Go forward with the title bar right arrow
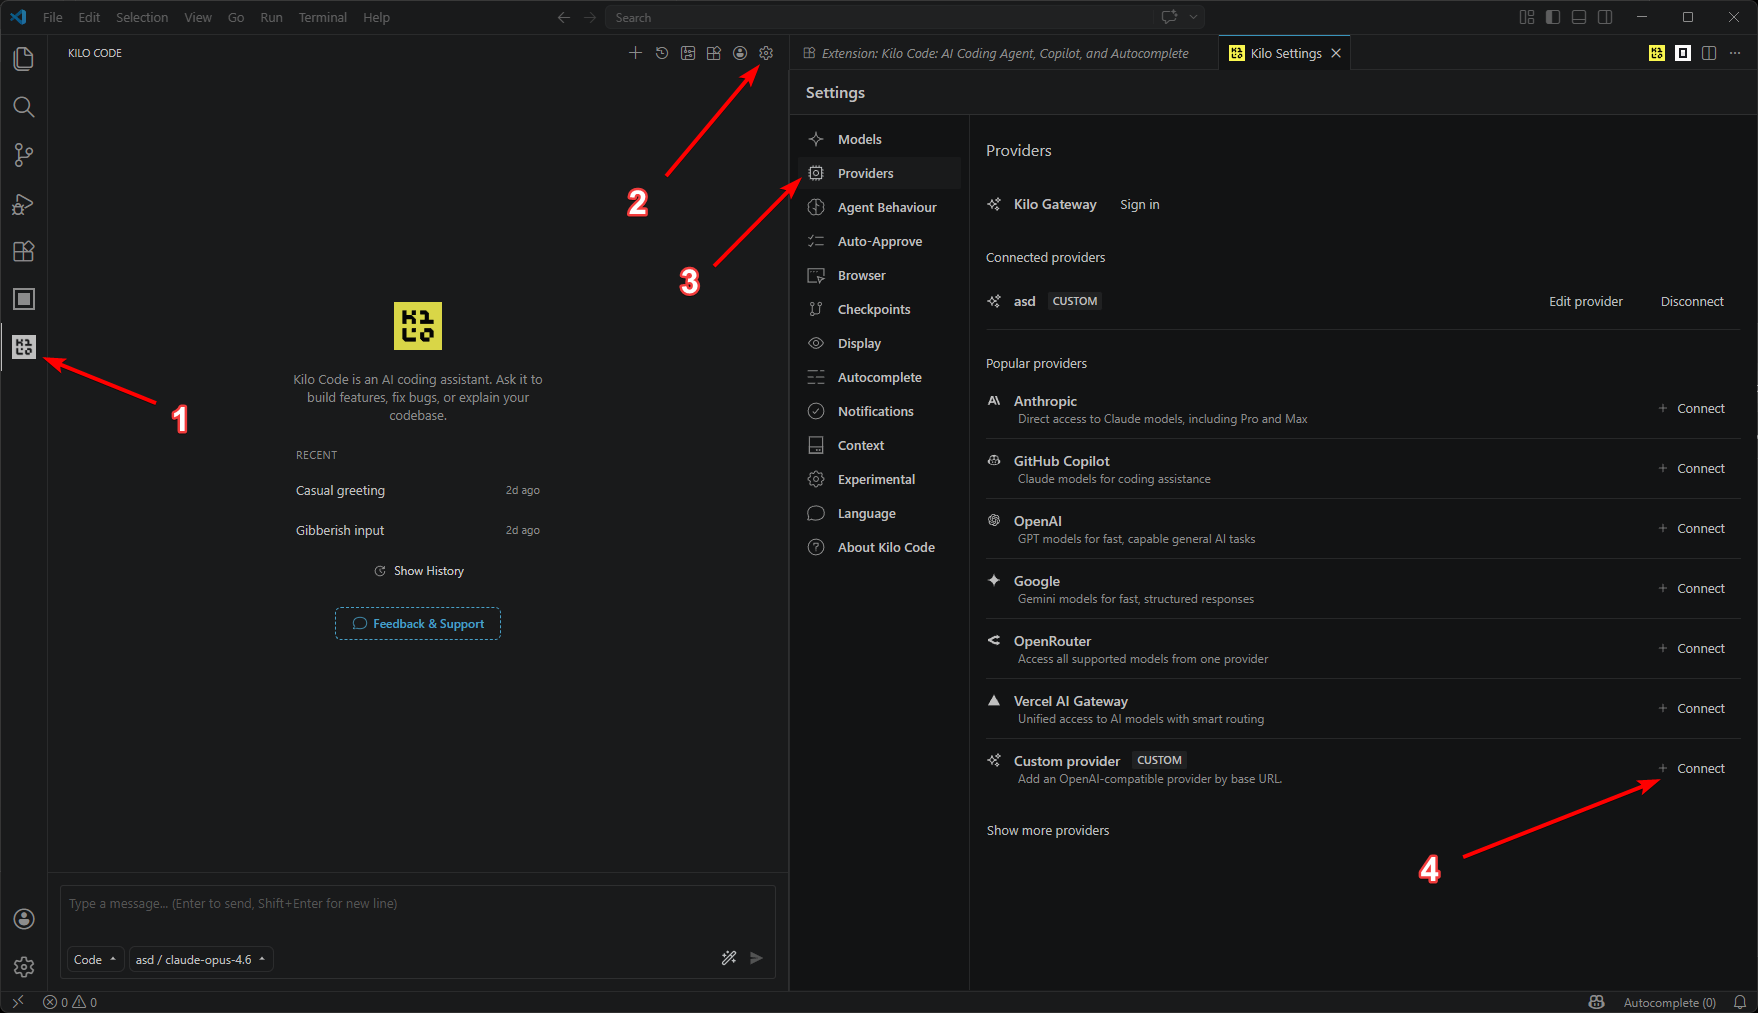The height and width of the screenshot is (1013, 1758). 590,17
